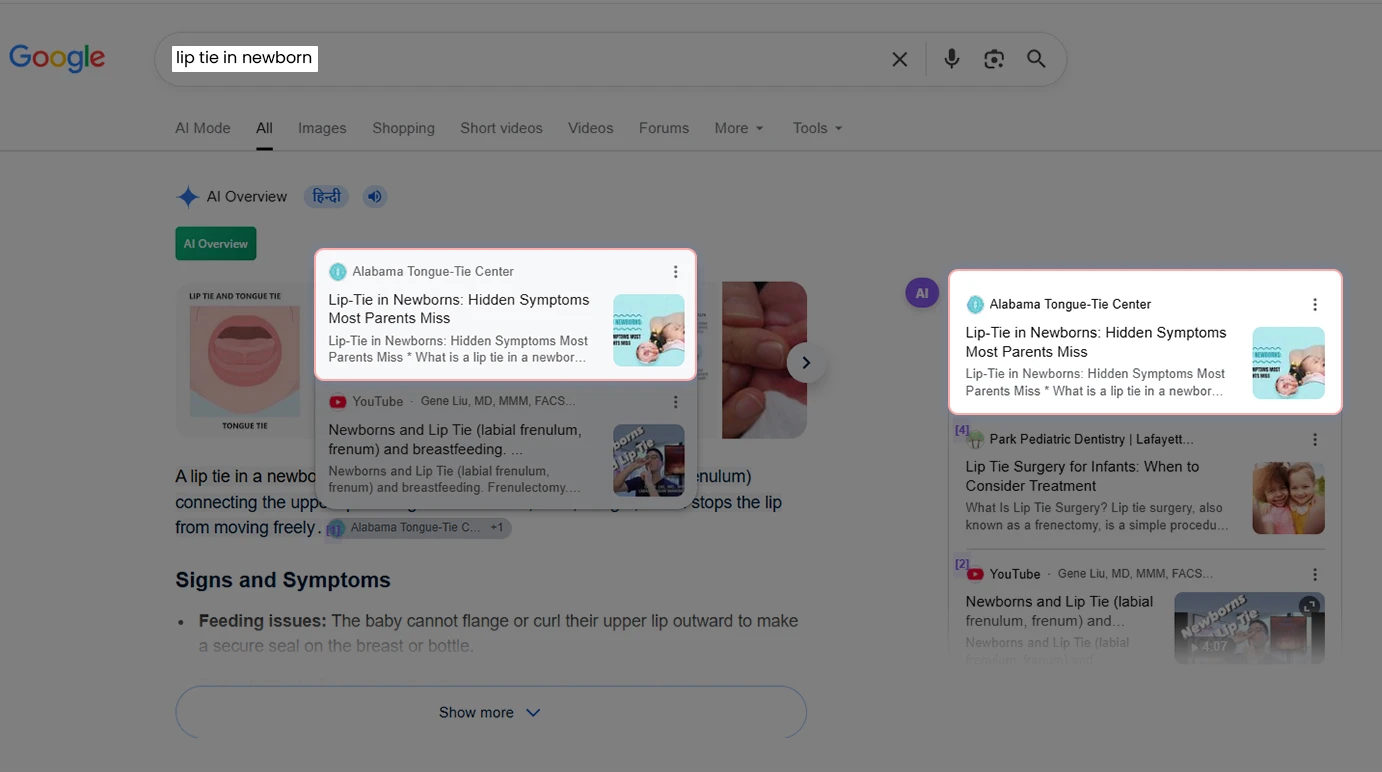The width and height of the screenshot is (1382, 772).
Task: Advance the image carousel with the next arrow
Action: pos(807,363)
